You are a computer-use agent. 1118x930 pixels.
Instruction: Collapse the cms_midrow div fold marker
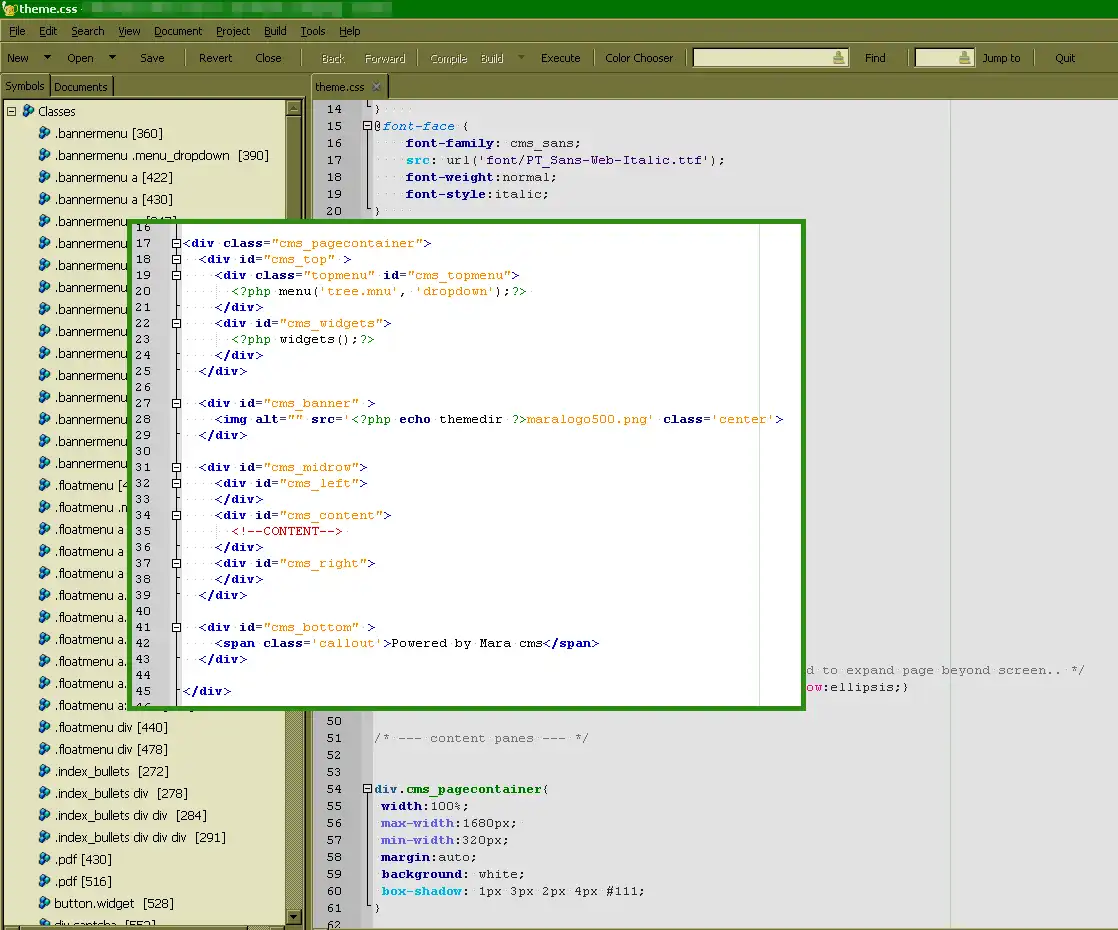177,467
